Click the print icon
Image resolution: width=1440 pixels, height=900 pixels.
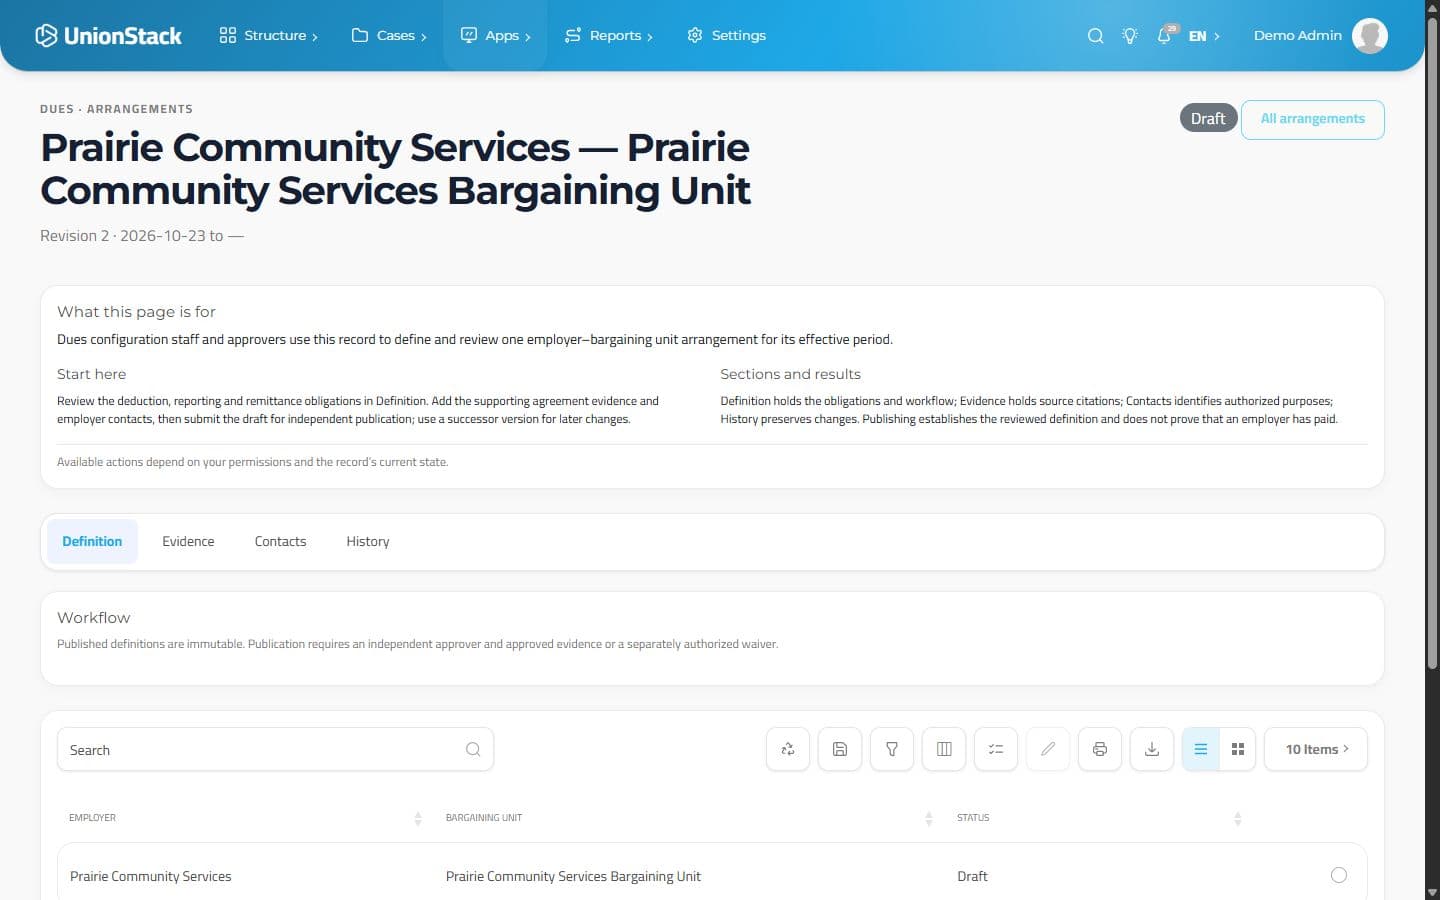1100,749
